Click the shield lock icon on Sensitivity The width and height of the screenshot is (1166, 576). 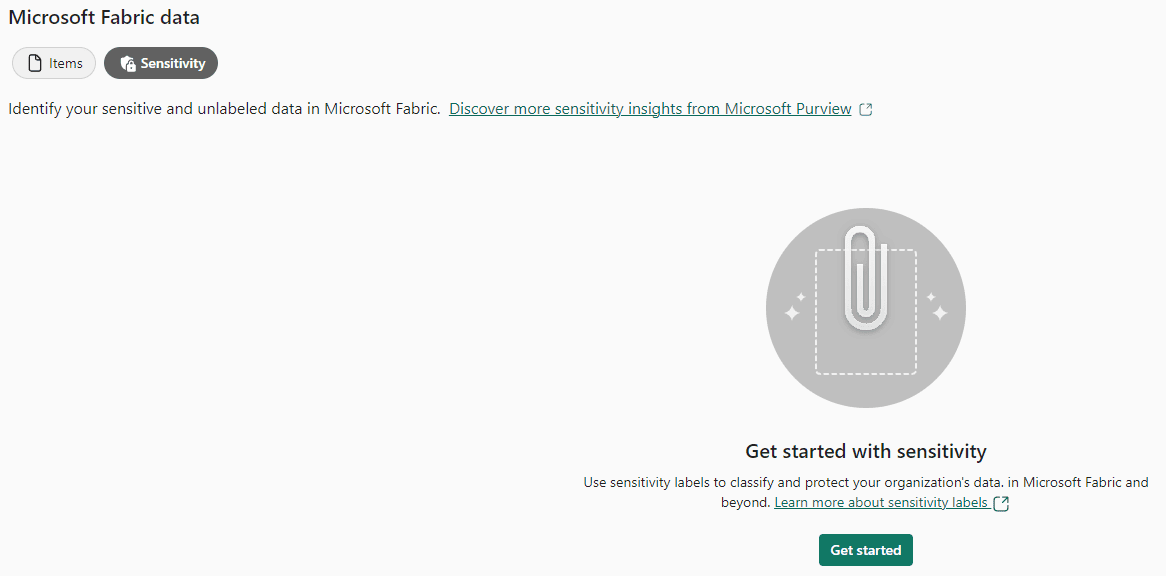[128, 63]
